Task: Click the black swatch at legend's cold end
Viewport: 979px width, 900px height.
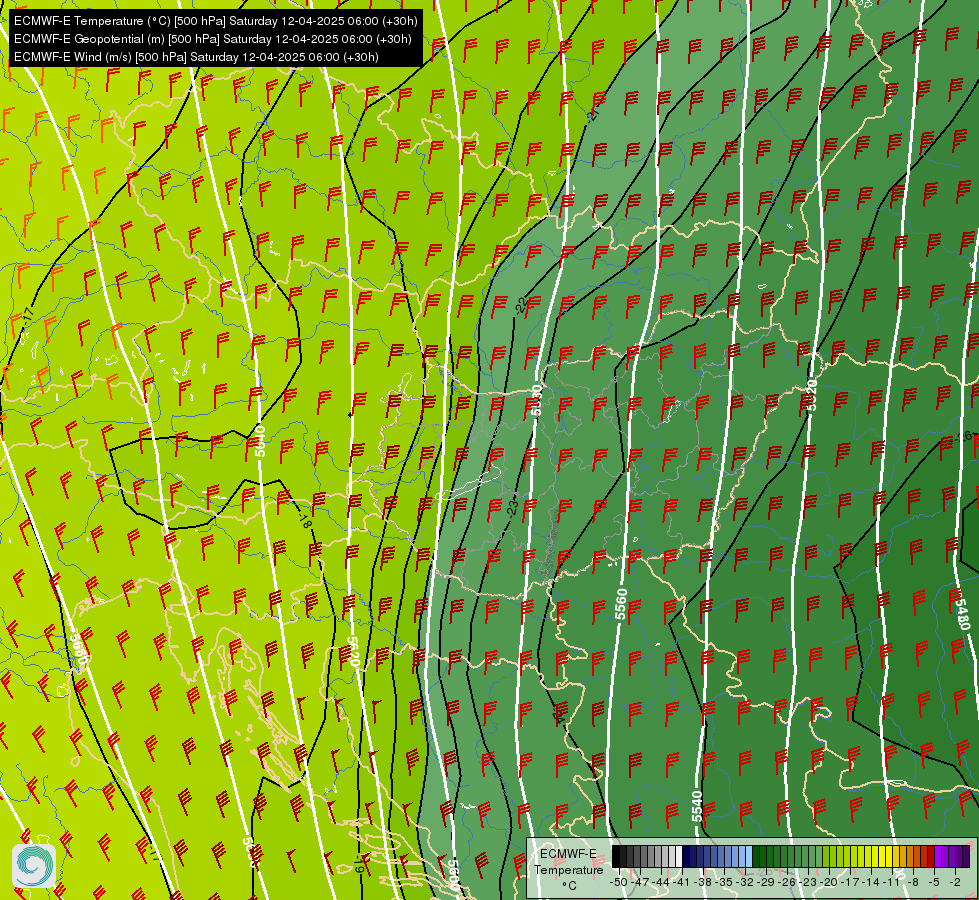Action: point(616,856)
